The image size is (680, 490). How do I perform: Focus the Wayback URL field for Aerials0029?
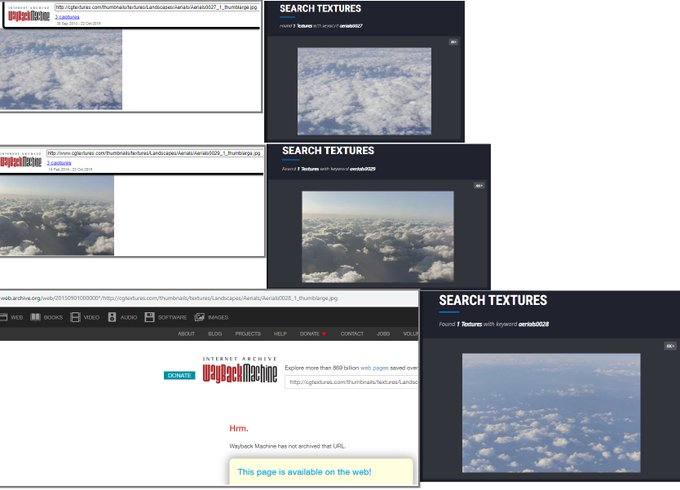pyautogui.click(x=154, y=154)
